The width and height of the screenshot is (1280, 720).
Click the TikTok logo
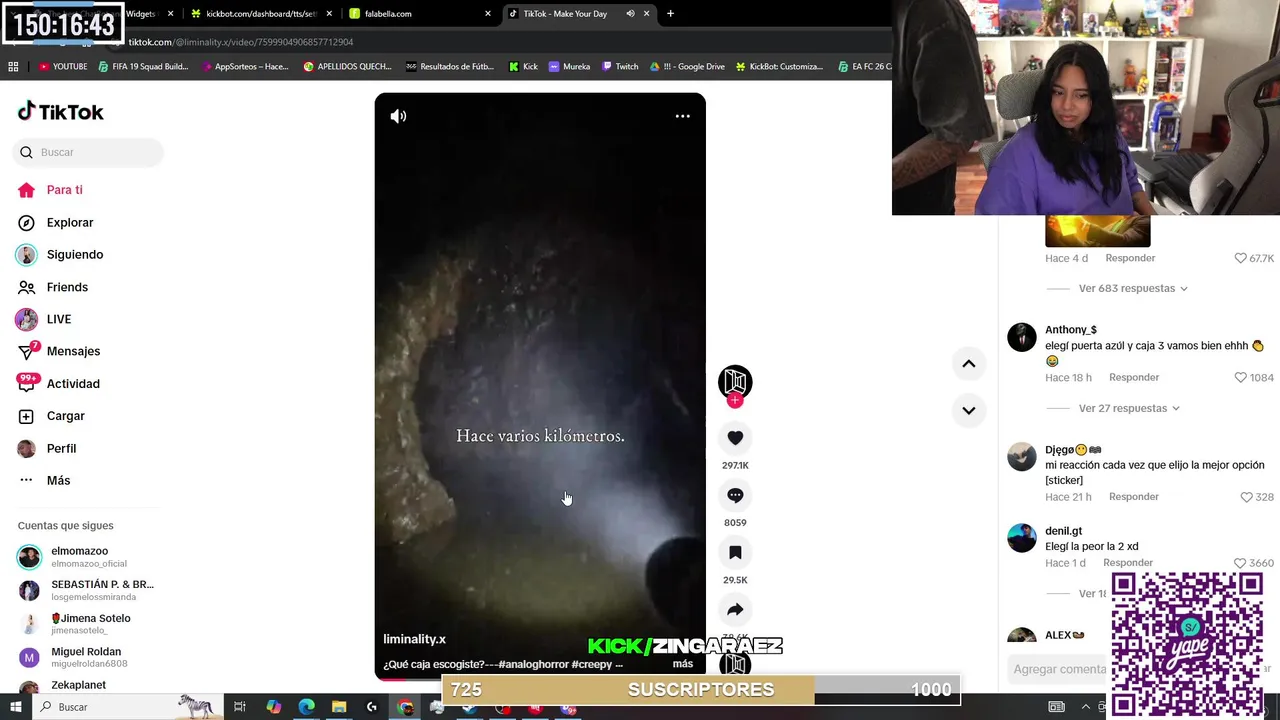pos(61,112)
